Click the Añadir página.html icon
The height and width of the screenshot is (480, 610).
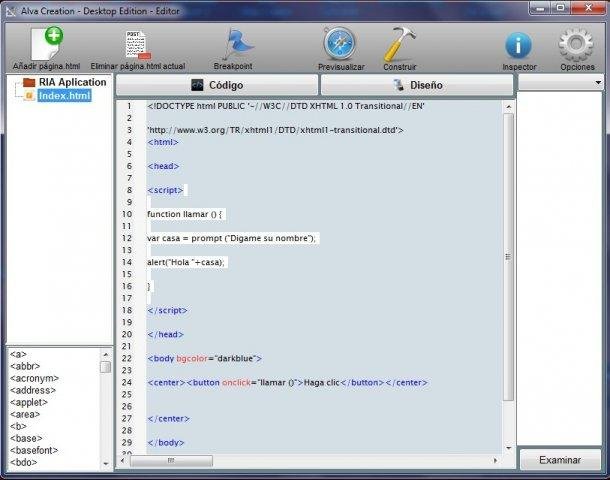(x=47, y=43)
